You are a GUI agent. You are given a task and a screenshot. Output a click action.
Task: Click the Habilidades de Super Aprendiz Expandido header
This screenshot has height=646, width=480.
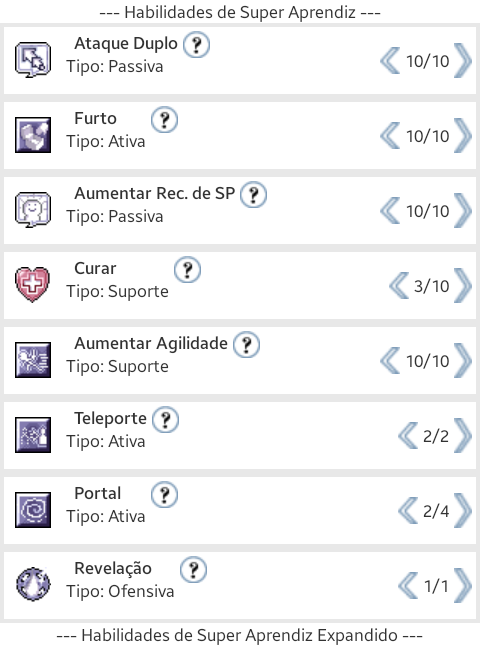pos(239,635)
